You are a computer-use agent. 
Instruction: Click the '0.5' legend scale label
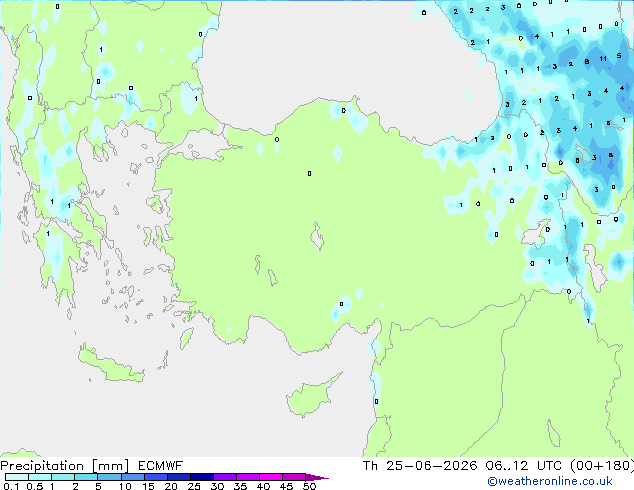coord(35,486)
